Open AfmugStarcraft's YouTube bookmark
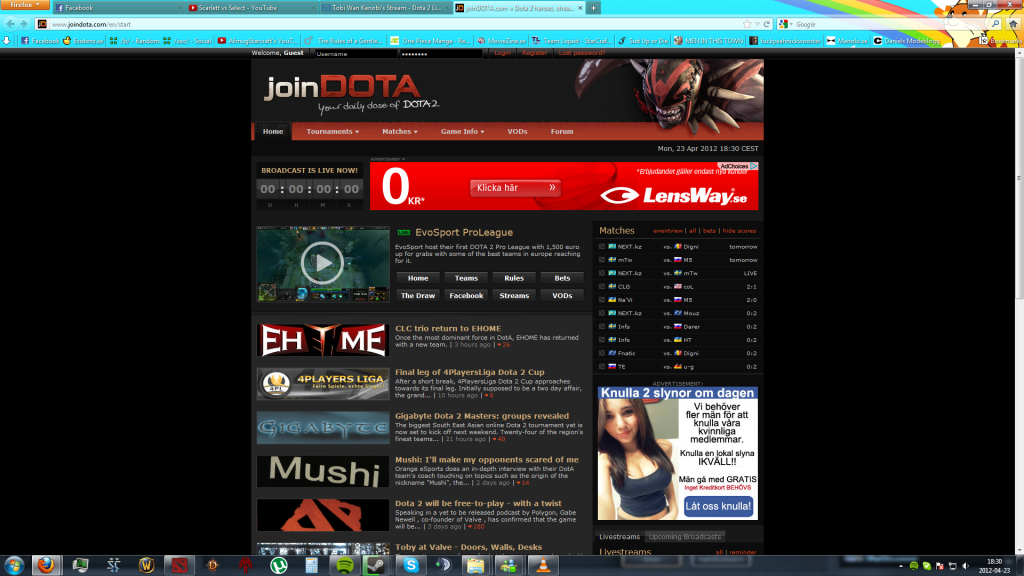Image resolution: width=1024 pixels, height=576 pixels. coord(257,40)
